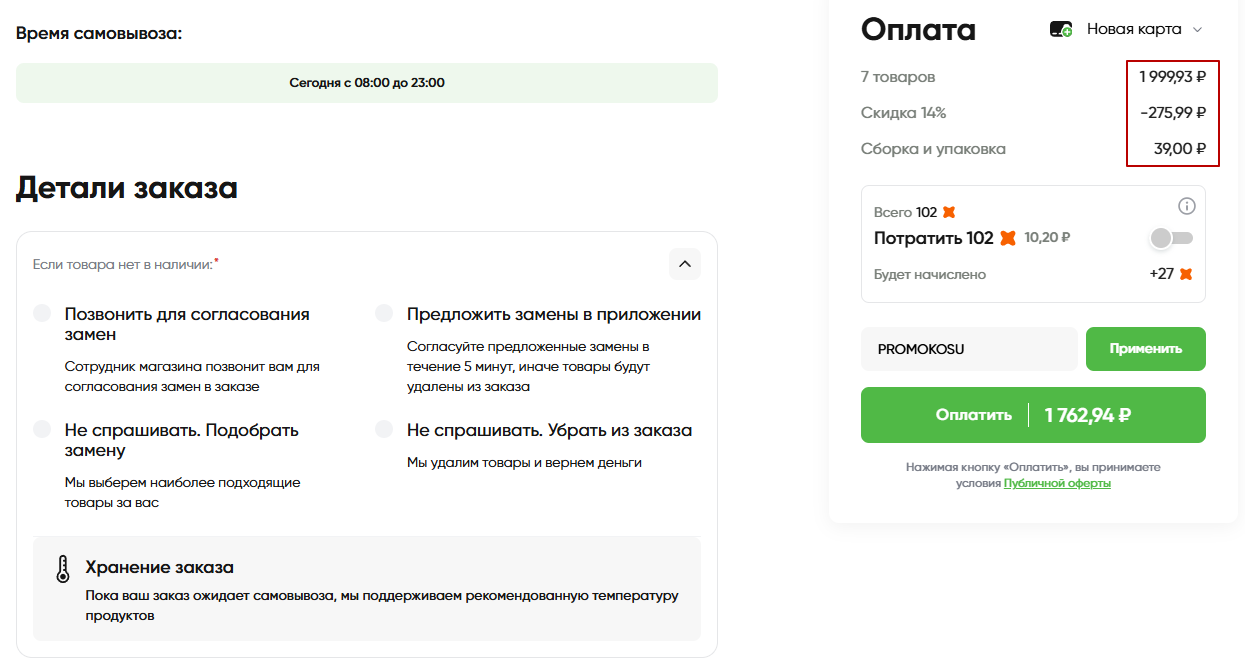This screenshot has height=669, width=1245.
Task: Select "Позвонить для согласования замен" option
Action: [42, 314]
